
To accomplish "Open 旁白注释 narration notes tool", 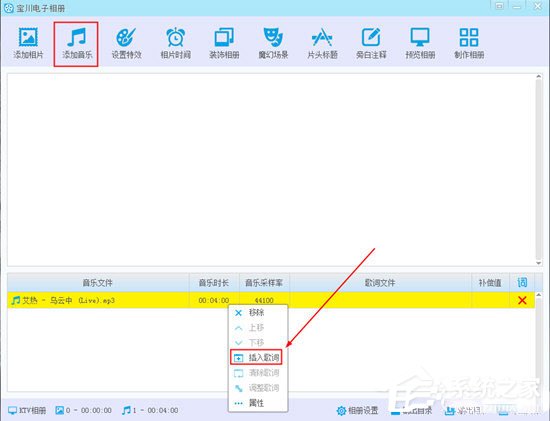I will click(371, 43).
